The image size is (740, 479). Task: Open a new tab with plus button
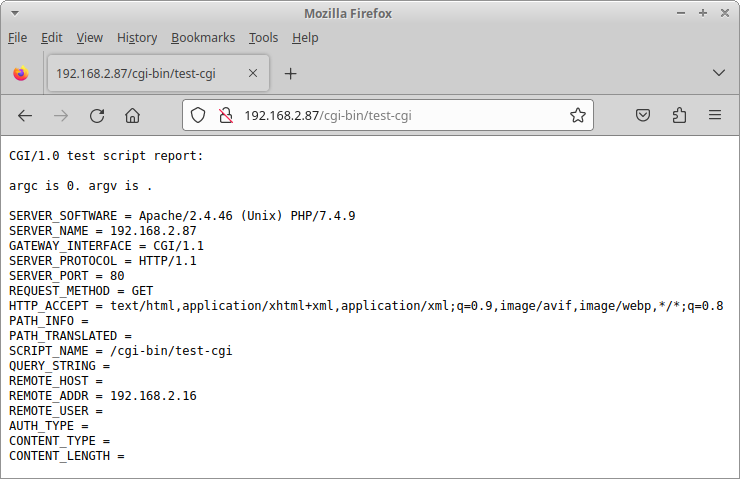[x=291, y=73]
